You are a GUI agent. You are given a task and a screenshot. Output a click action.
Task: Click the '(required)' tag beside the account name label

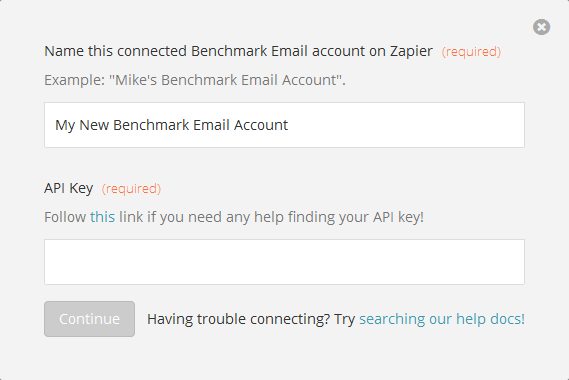(x=471, y=52)
